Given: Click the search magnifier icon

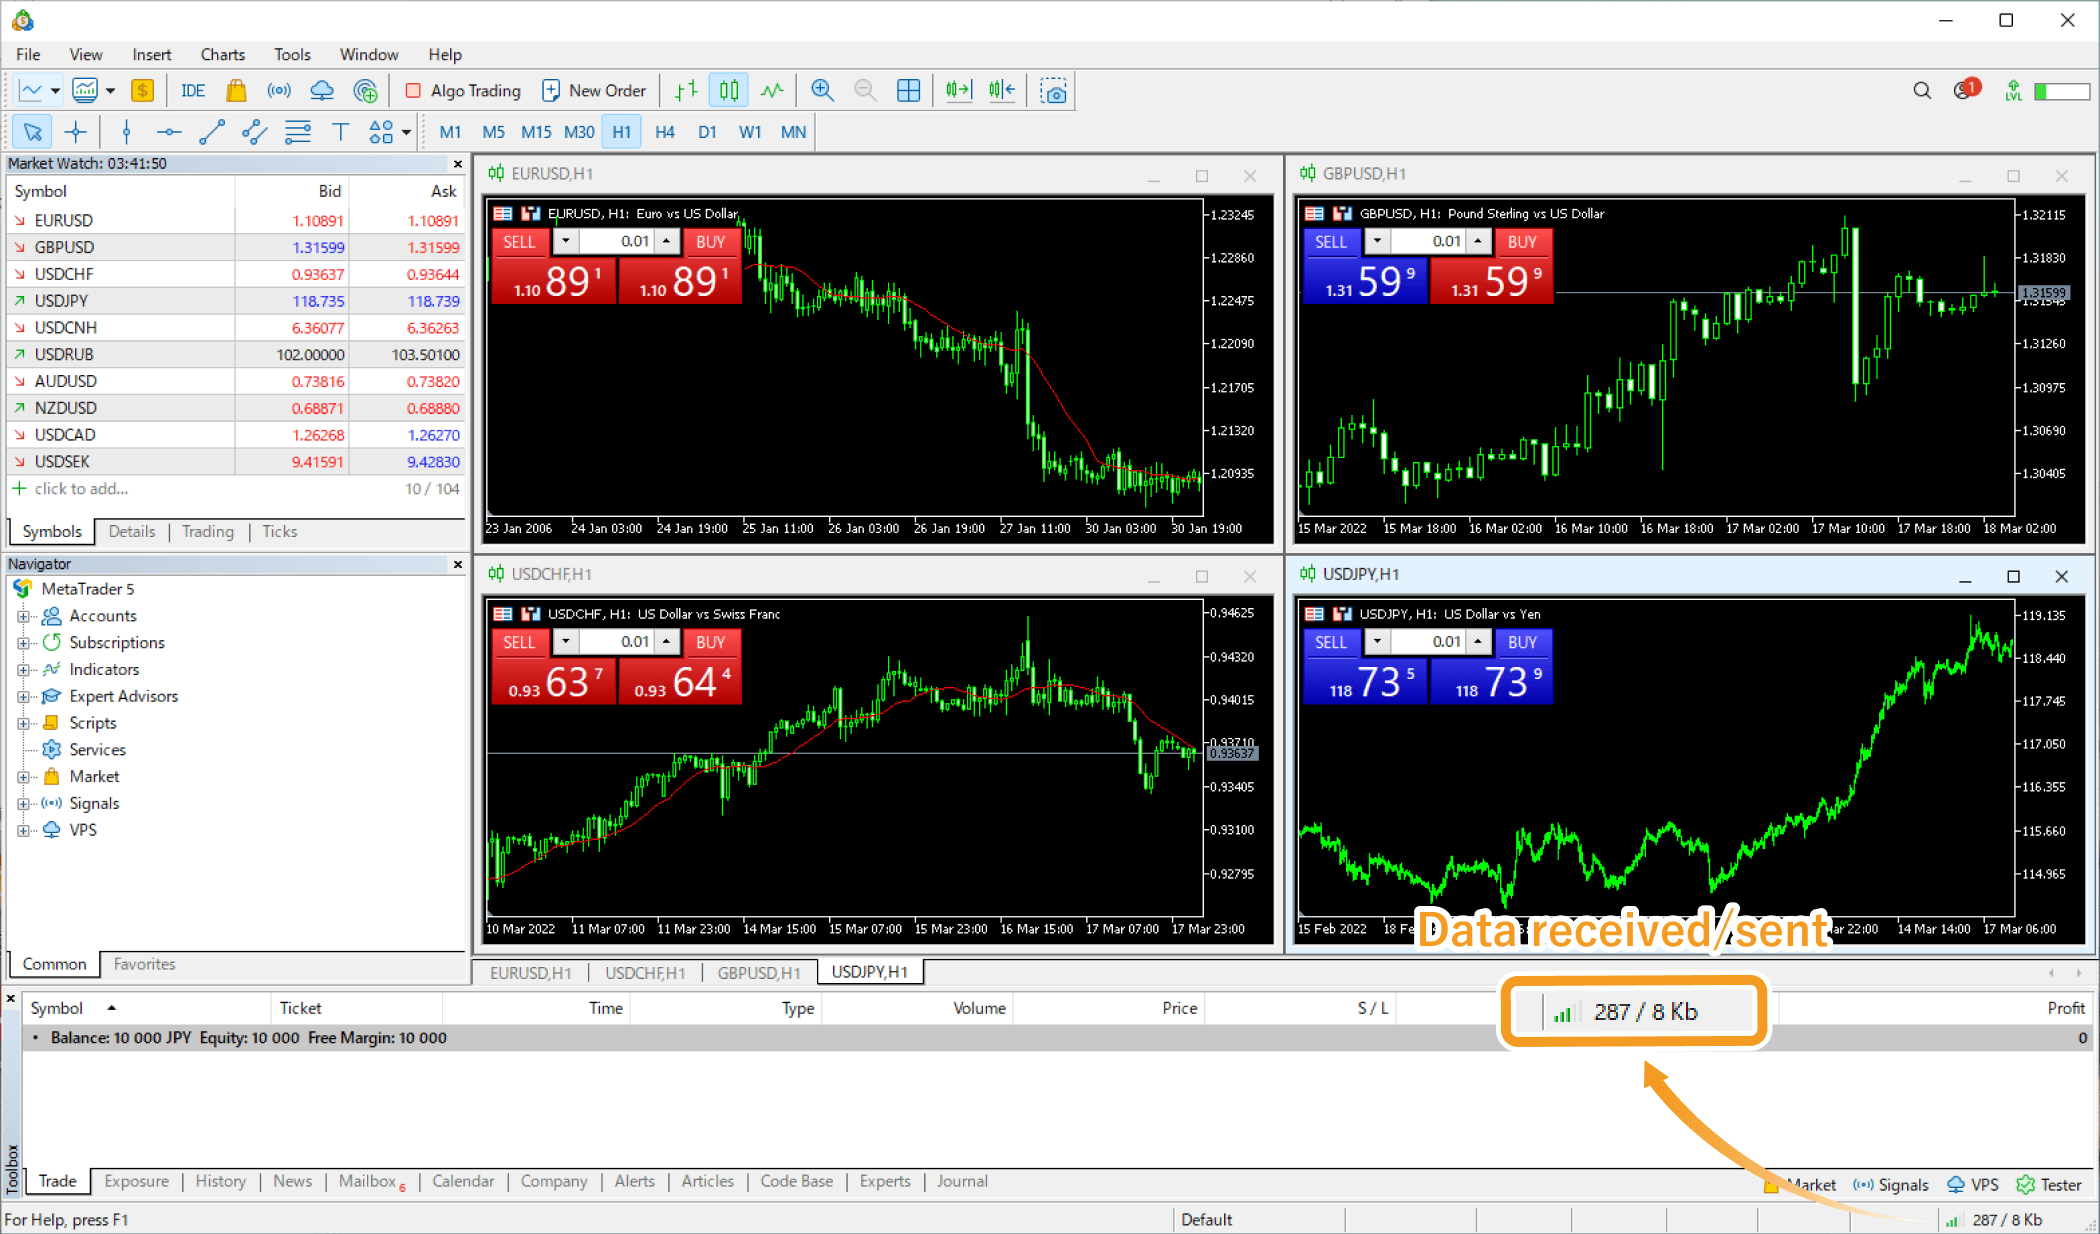Looking at the screenshot, I should 1921,91.
